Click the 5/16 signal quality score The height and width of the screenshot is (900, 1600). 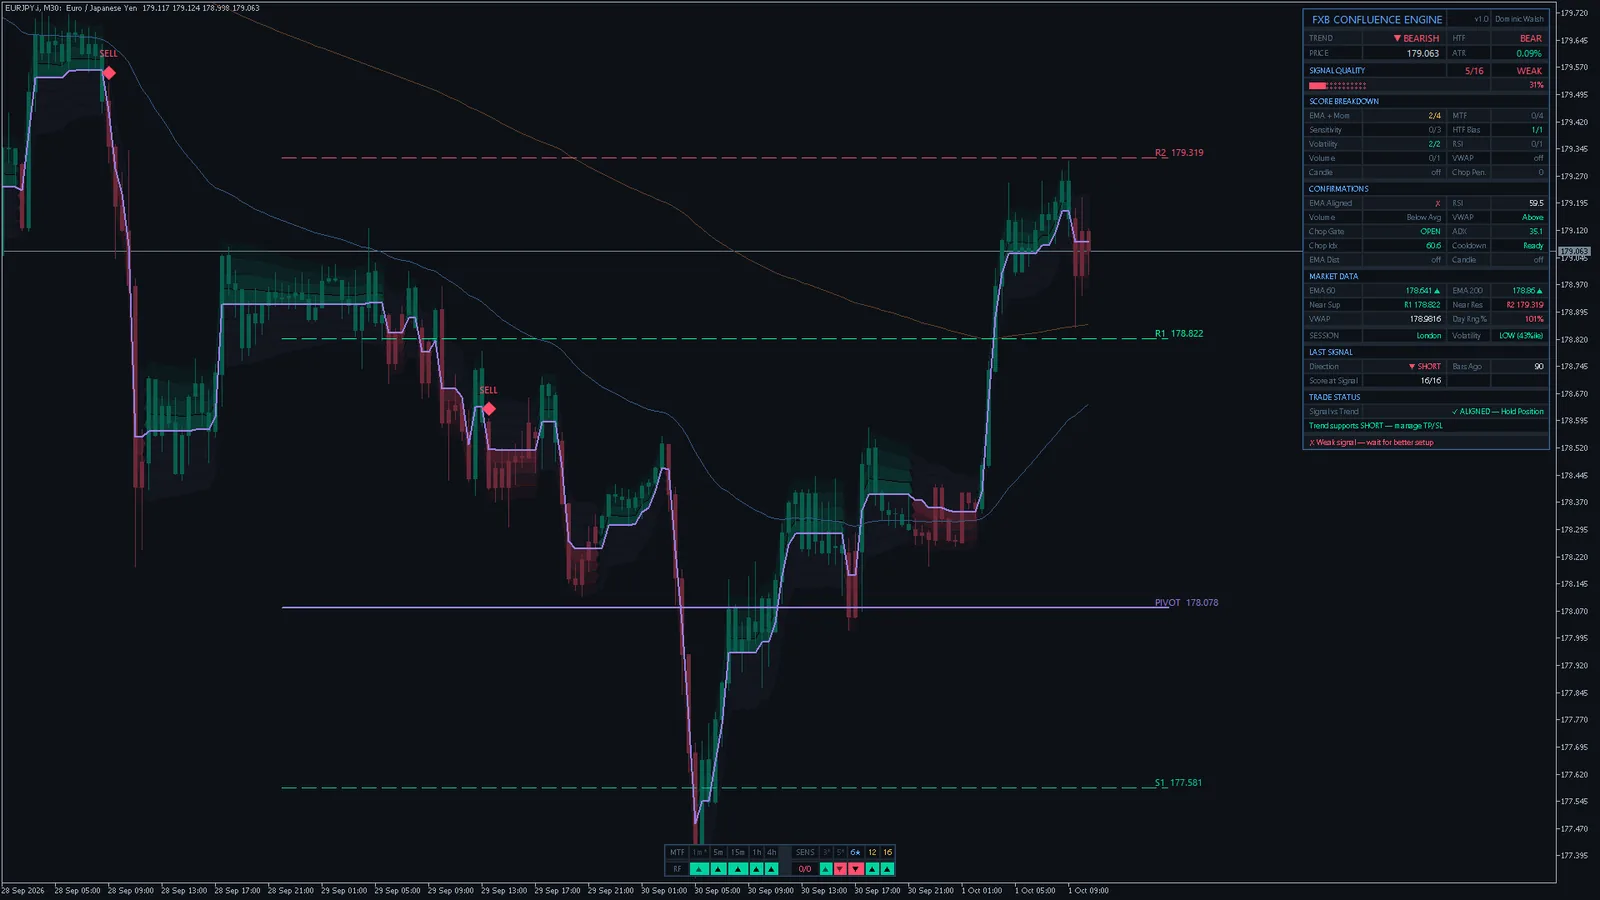1474,71
